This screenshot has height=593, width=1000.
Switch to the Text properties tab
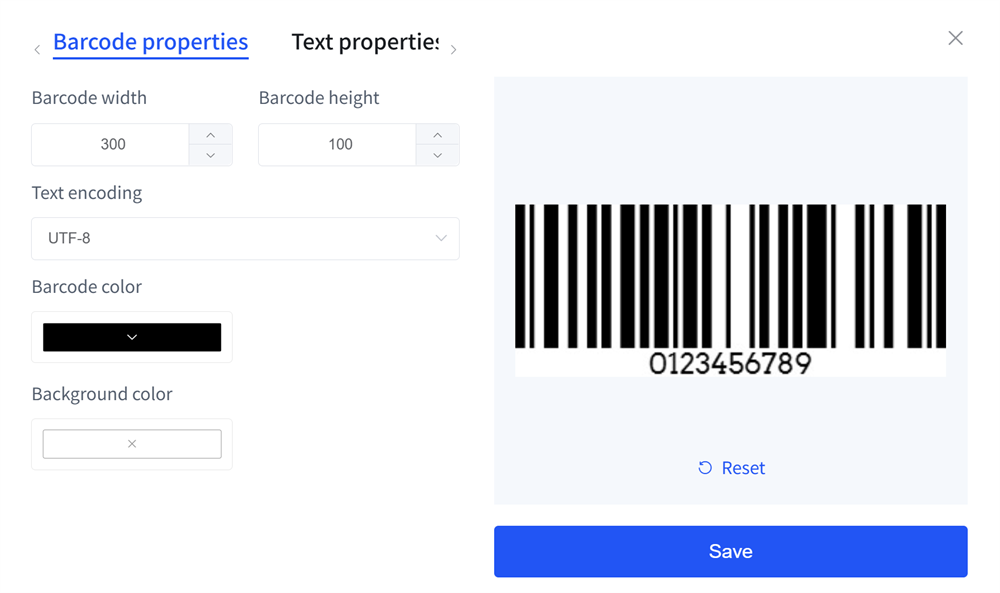pyautogui.click(x=366, y=42)
